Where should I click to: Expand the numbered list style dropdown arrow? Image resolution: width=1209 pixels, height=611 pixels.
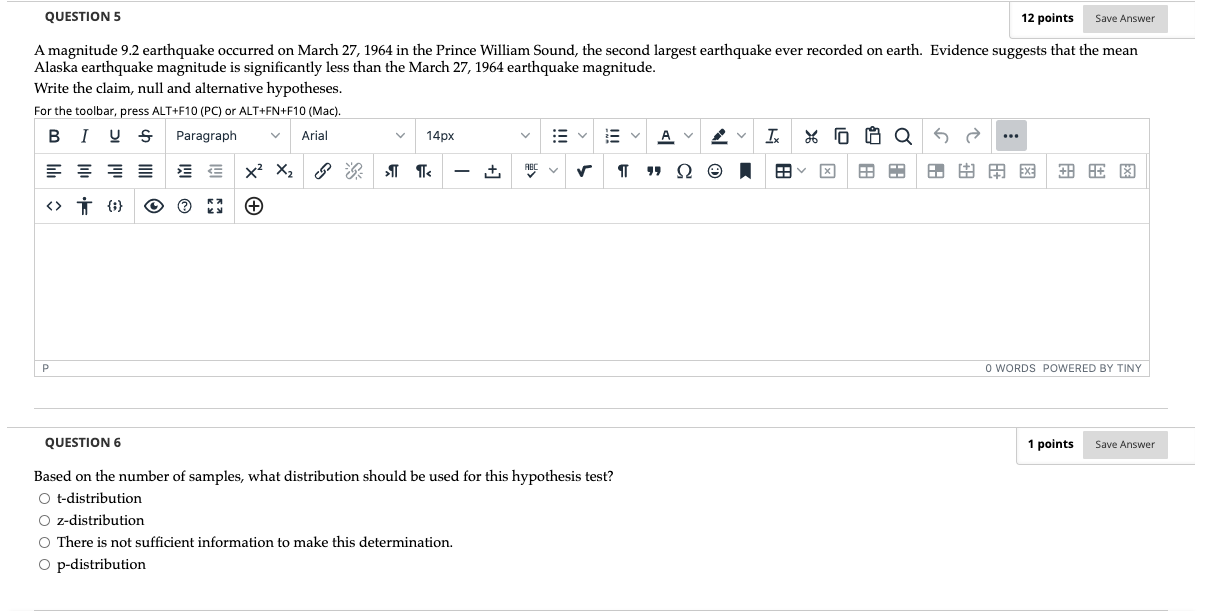coord(635,136)
